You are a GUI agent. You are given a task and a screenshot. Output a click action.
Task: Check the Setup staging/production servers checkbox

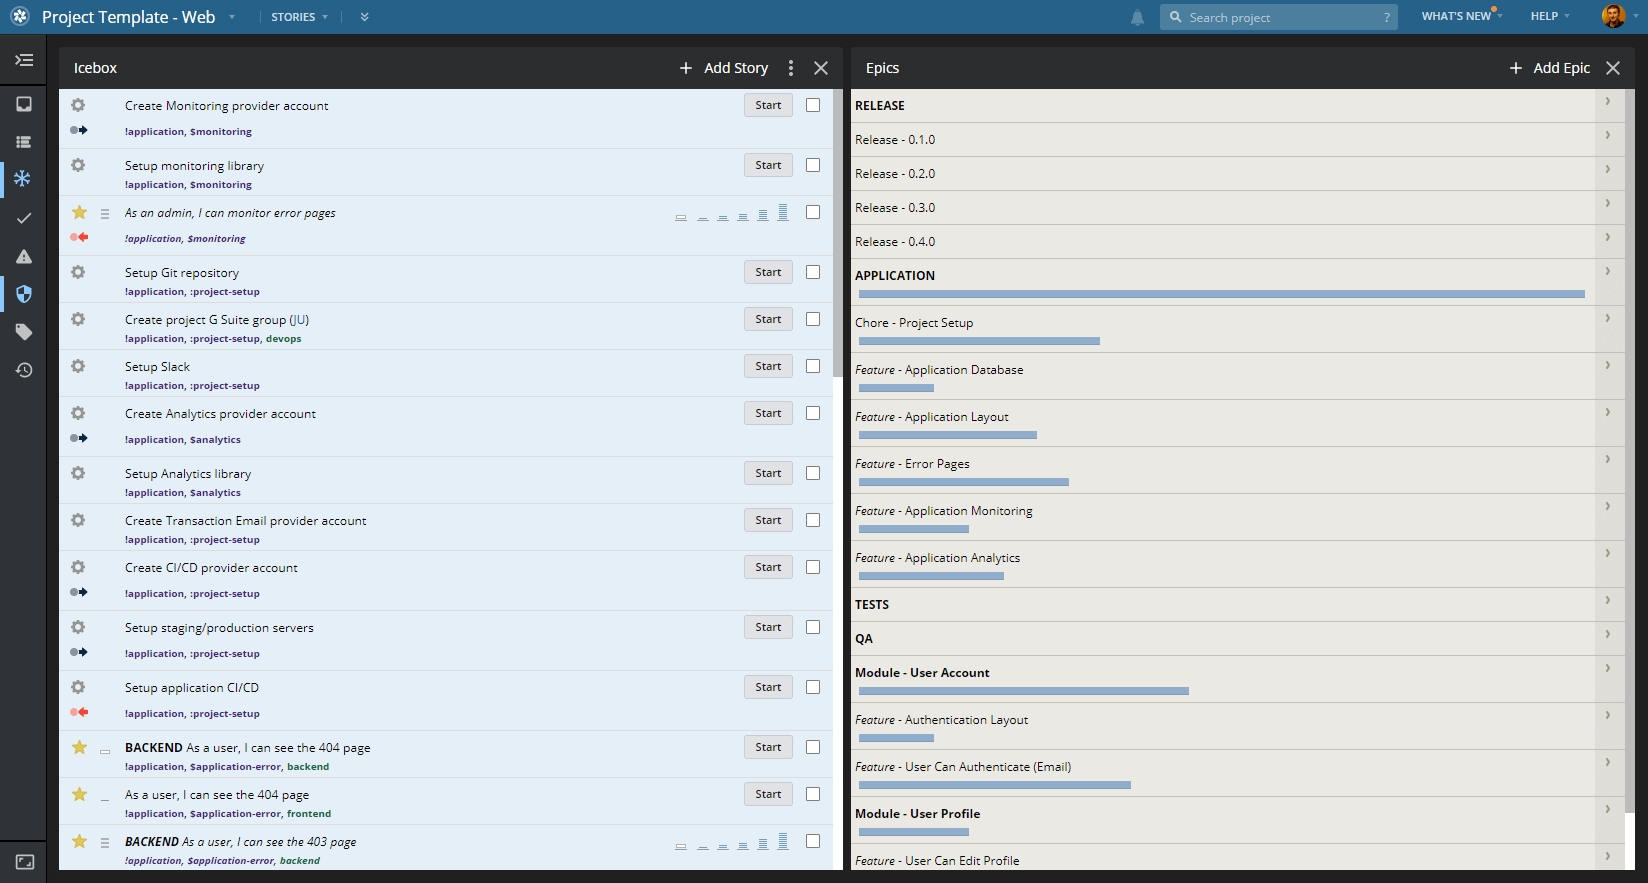(x=813, y=627)
